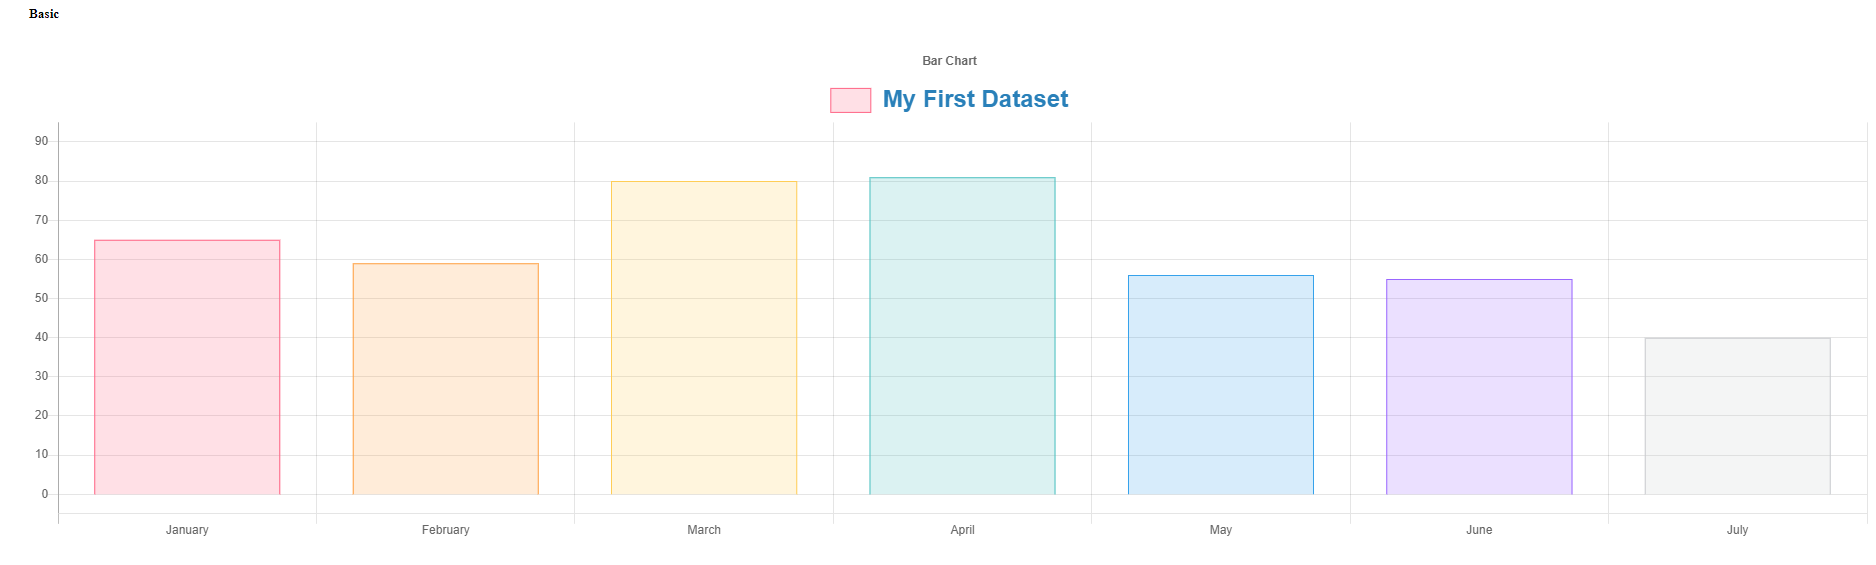
Task: Toggle the My First Dataset legend label
Action: 975,100
